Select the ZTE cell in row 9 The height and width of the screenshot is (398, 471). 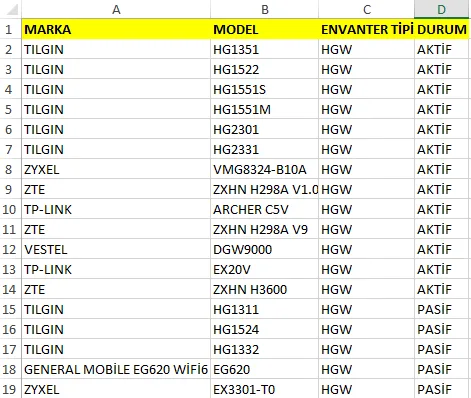(x=116, y=189)
